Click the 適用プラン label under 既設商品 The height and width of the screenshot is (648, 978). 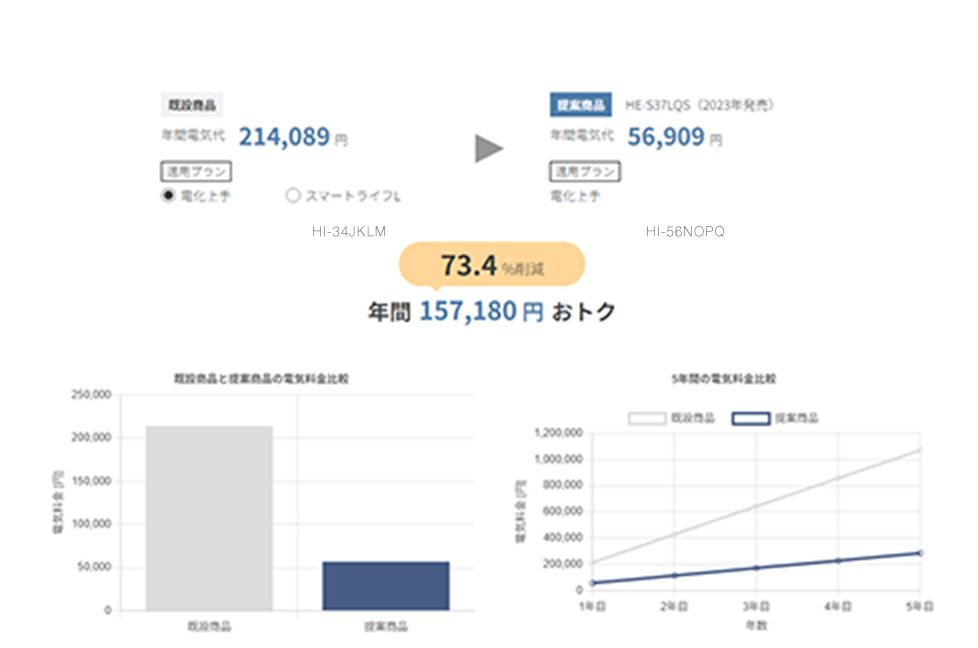pyautogui.click(x=195, y=171)
